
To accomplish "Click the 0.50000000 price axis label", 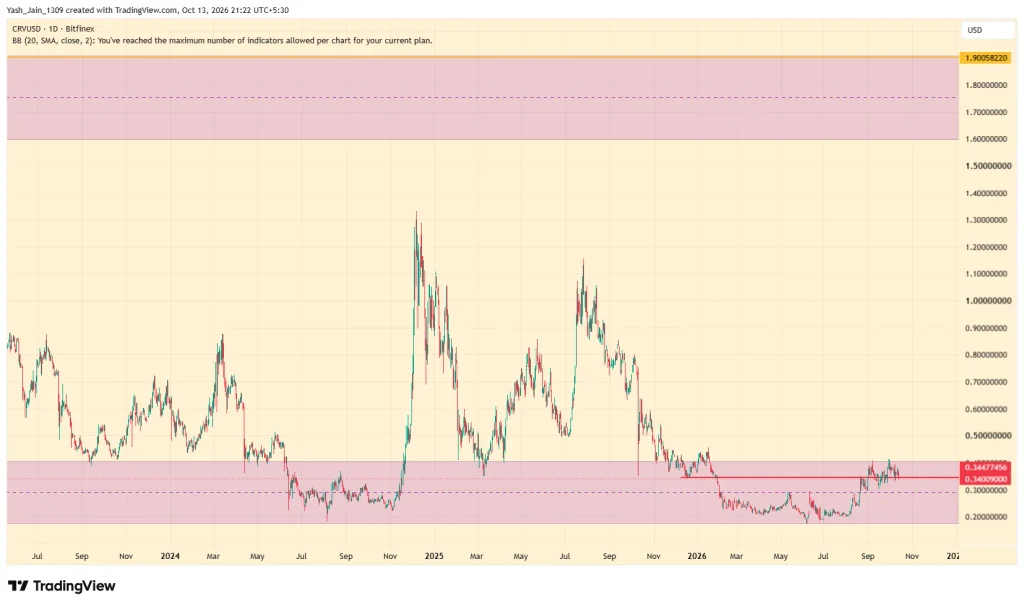I will coord(988,436).
